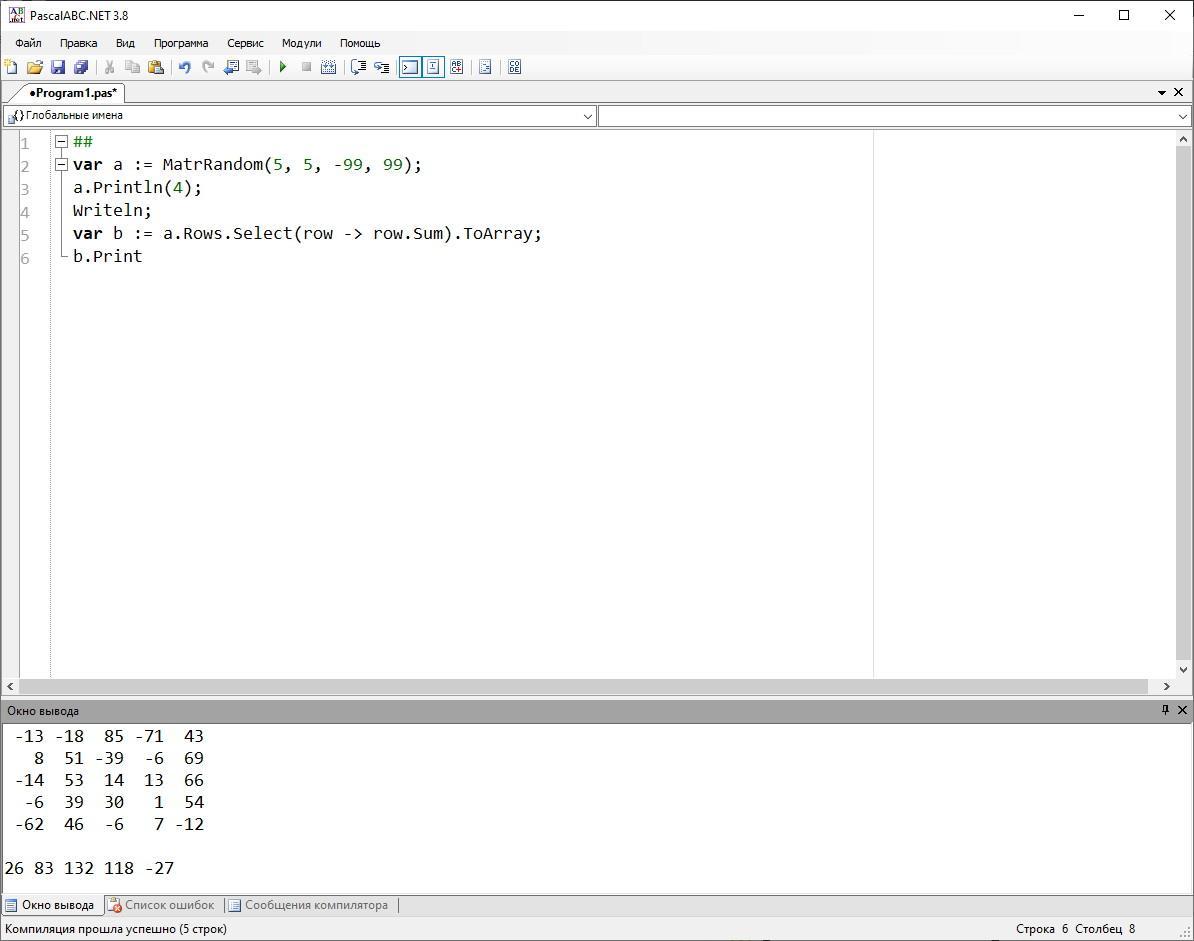This screenshot has width=1194, height=941.
Task: Click on b.Print code line
Action: pyautogui.click(x=107, y=257)
